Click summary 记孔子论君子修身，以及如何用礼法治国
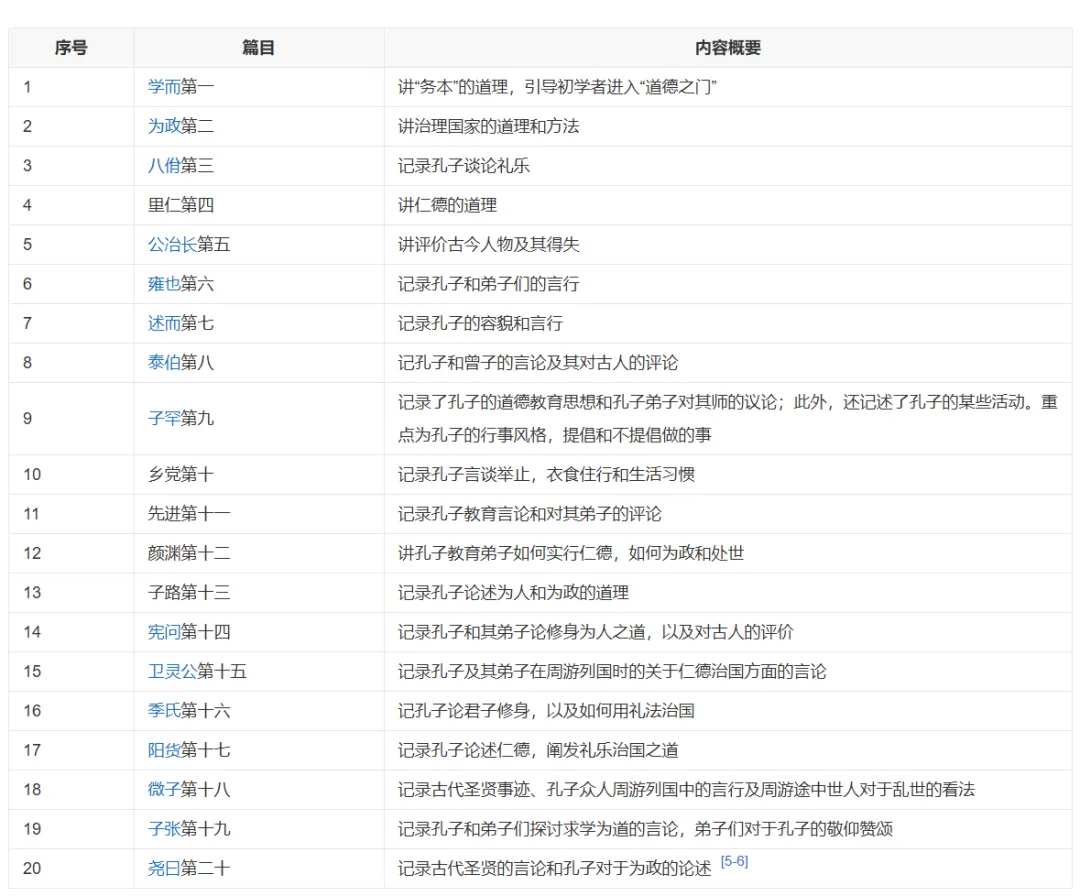The image size is (1080, 896). tap(546, 710)
